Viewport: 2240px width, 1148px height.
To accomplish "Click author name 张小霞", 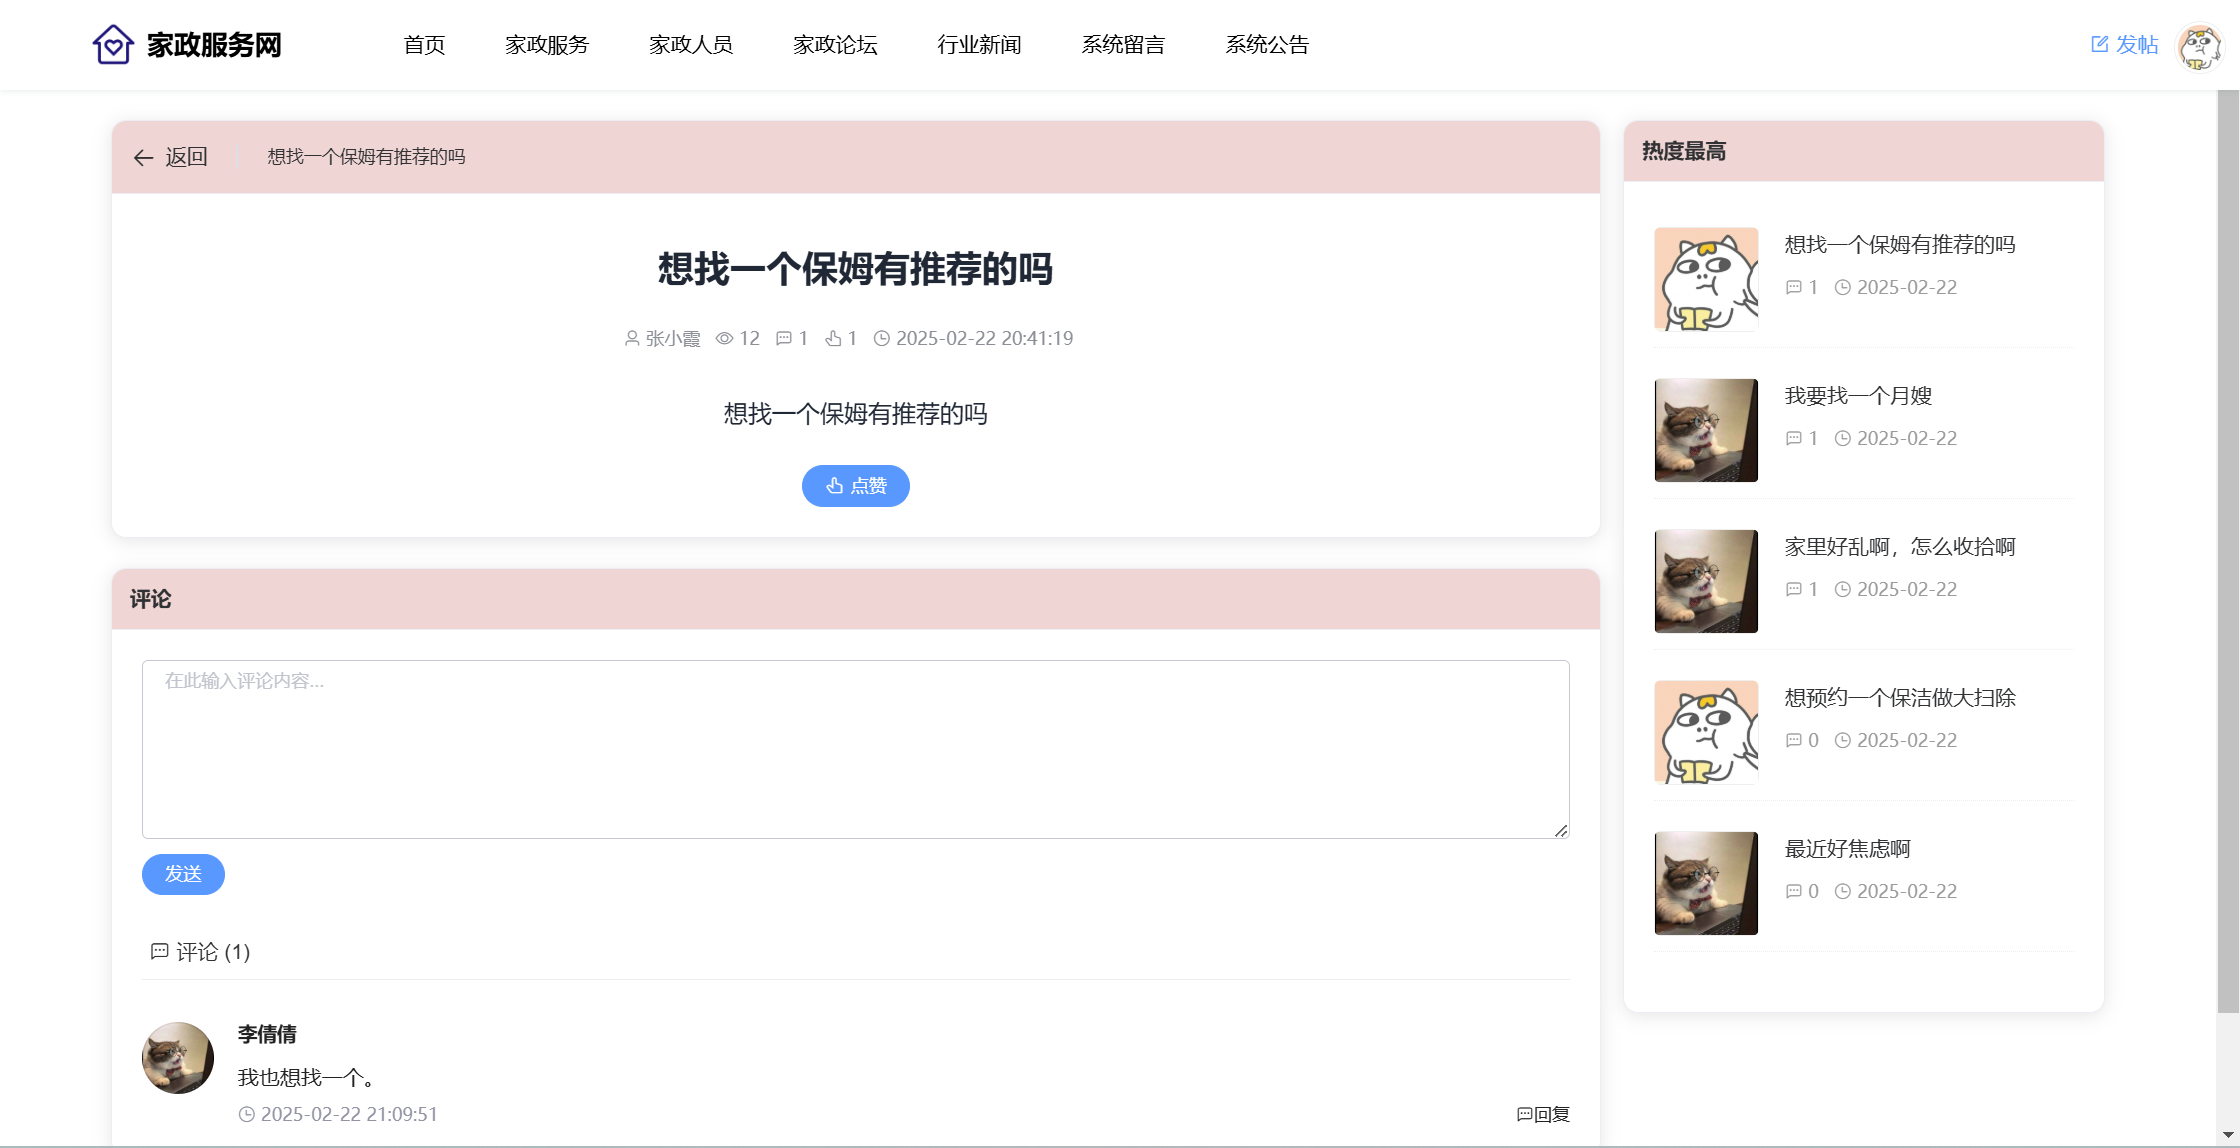I will [x=672, y=339].
